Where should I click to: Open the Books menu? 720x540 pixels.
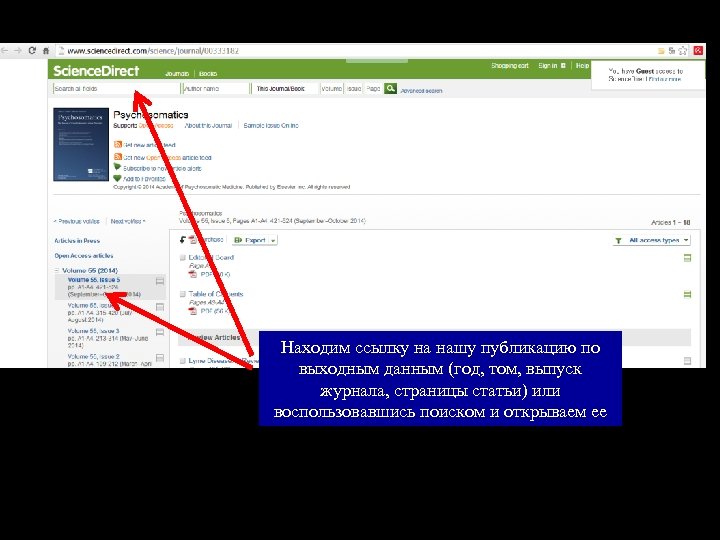pos(208,73)
